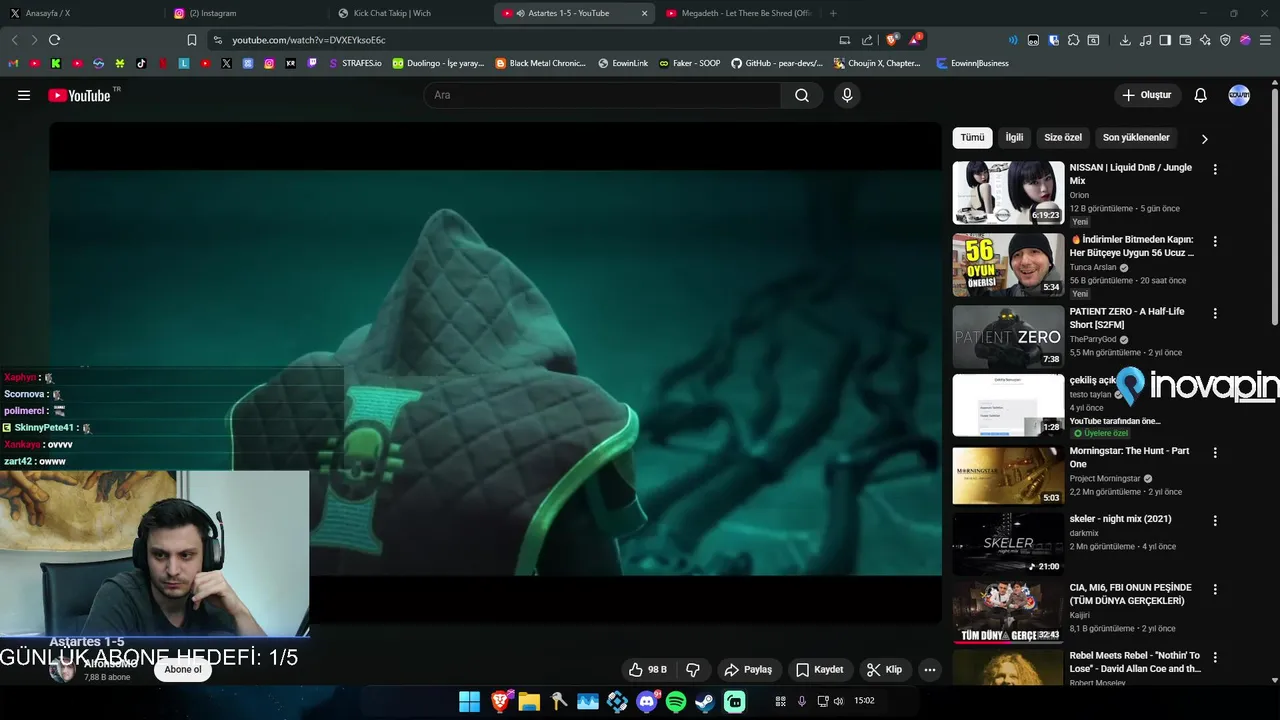Select the Size özel filter chip

coord(1063,138)
